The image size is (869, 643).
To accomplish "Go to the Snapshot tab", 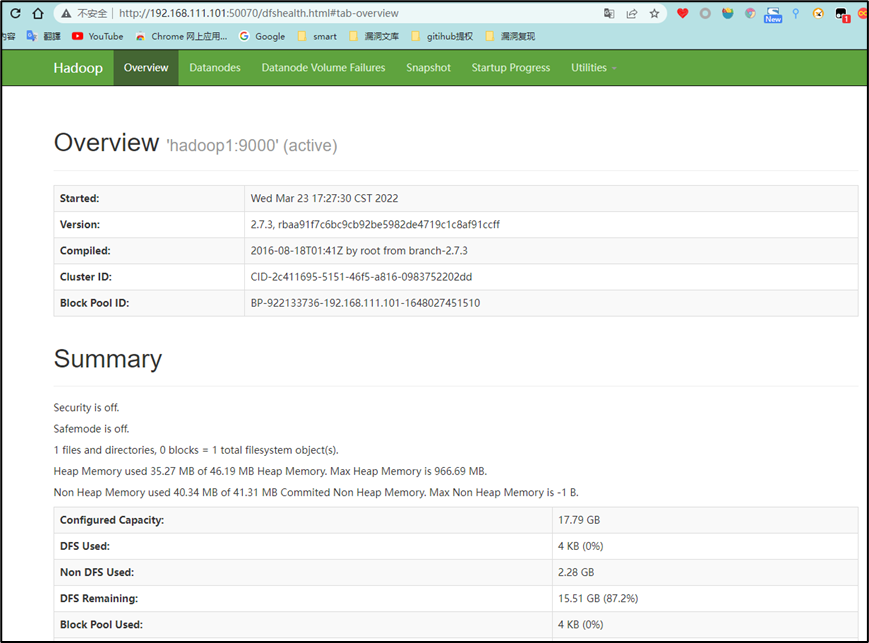I will (x=428, y=68).
